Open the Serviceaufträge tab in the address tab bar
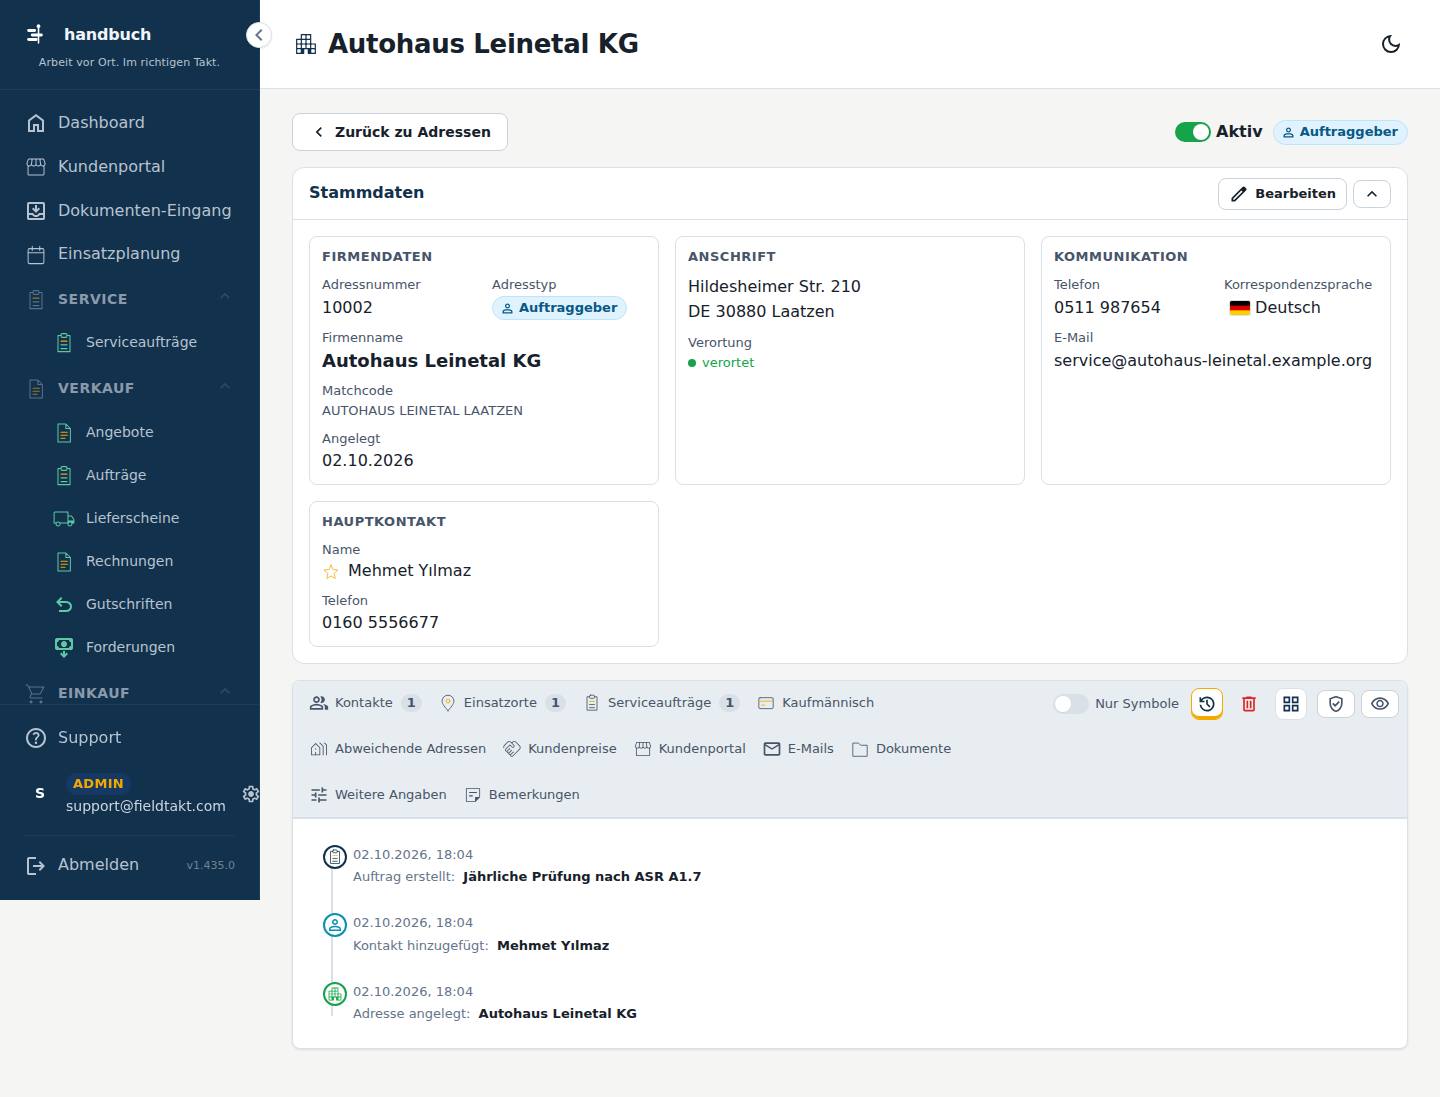1440x1097 pixels. pyautogui.click(x=661, y=703)
